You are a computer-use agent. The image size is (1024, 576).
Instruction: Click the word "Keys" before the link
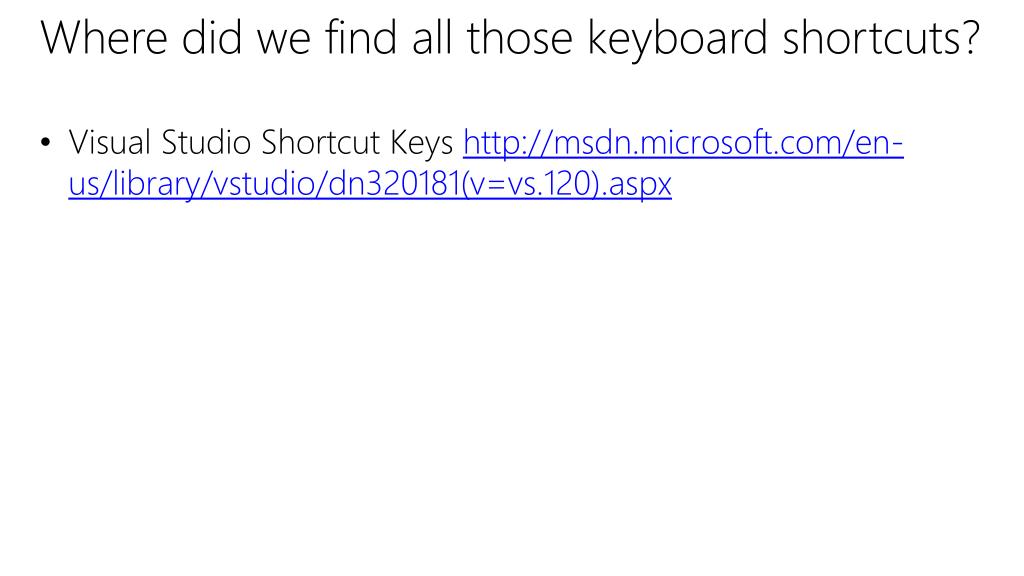pos(422,143)
